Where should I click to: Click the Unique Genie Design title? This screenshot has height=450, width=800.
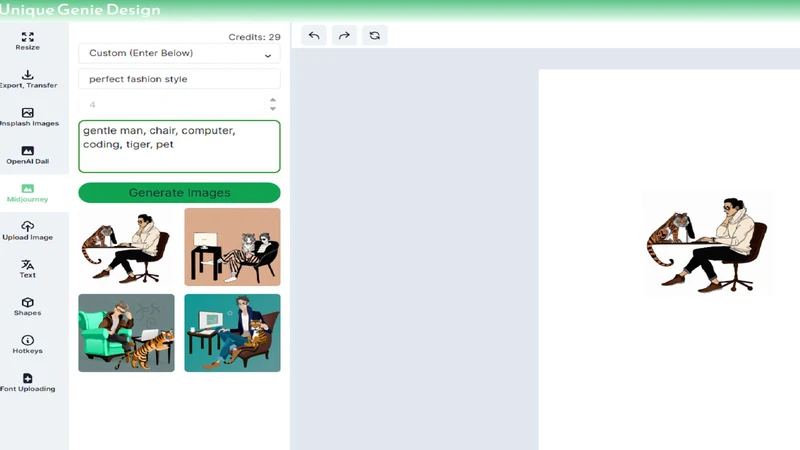[x=80, y=10]
